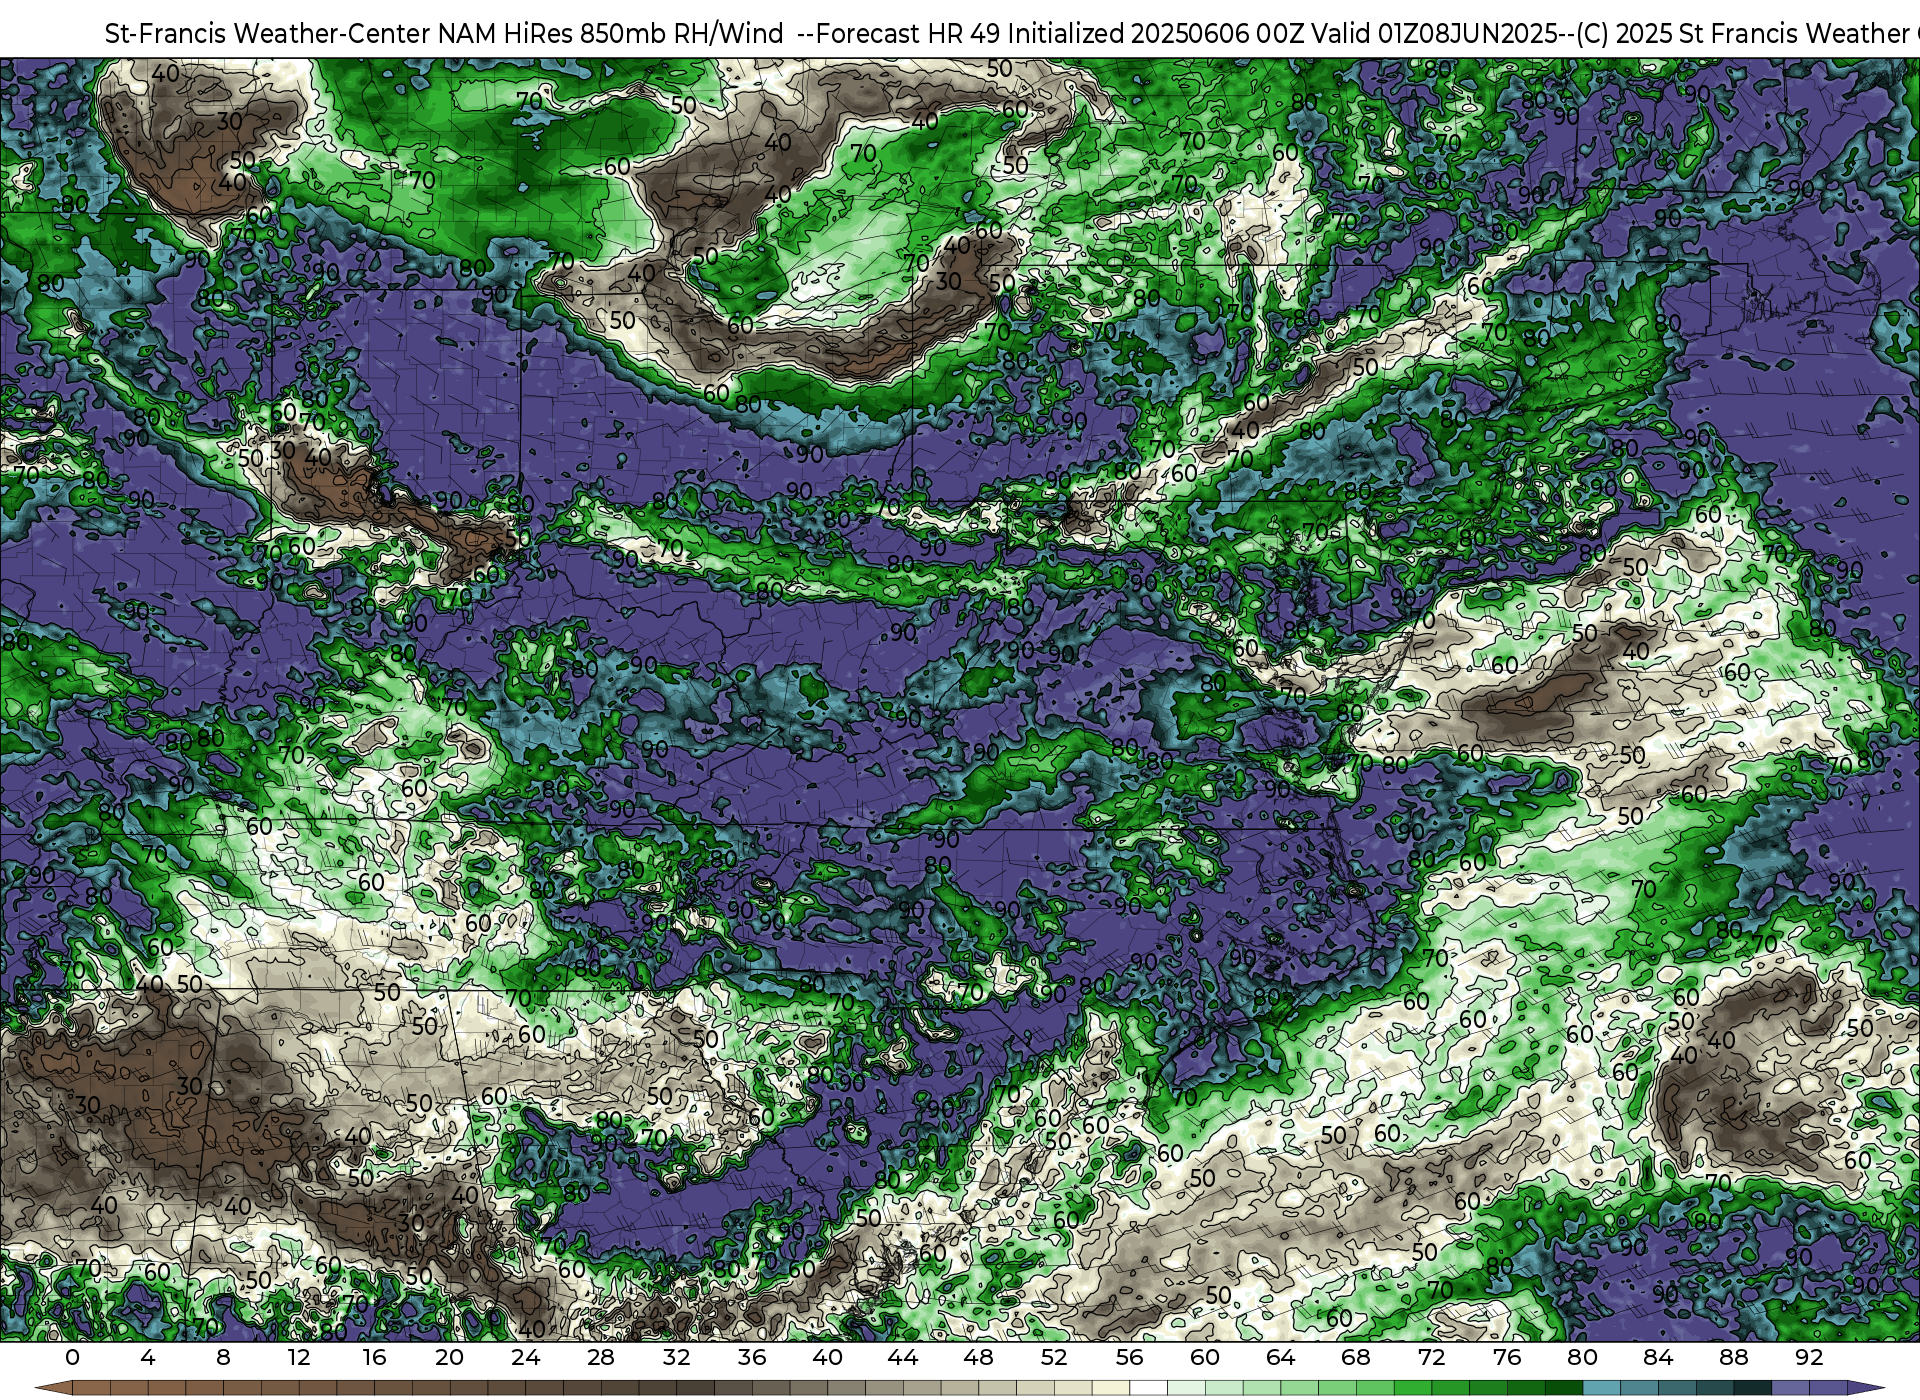Click the "Valid 01Z08JUN2025" text
Screen dimensions: 1920x1400
[1434, 33]
